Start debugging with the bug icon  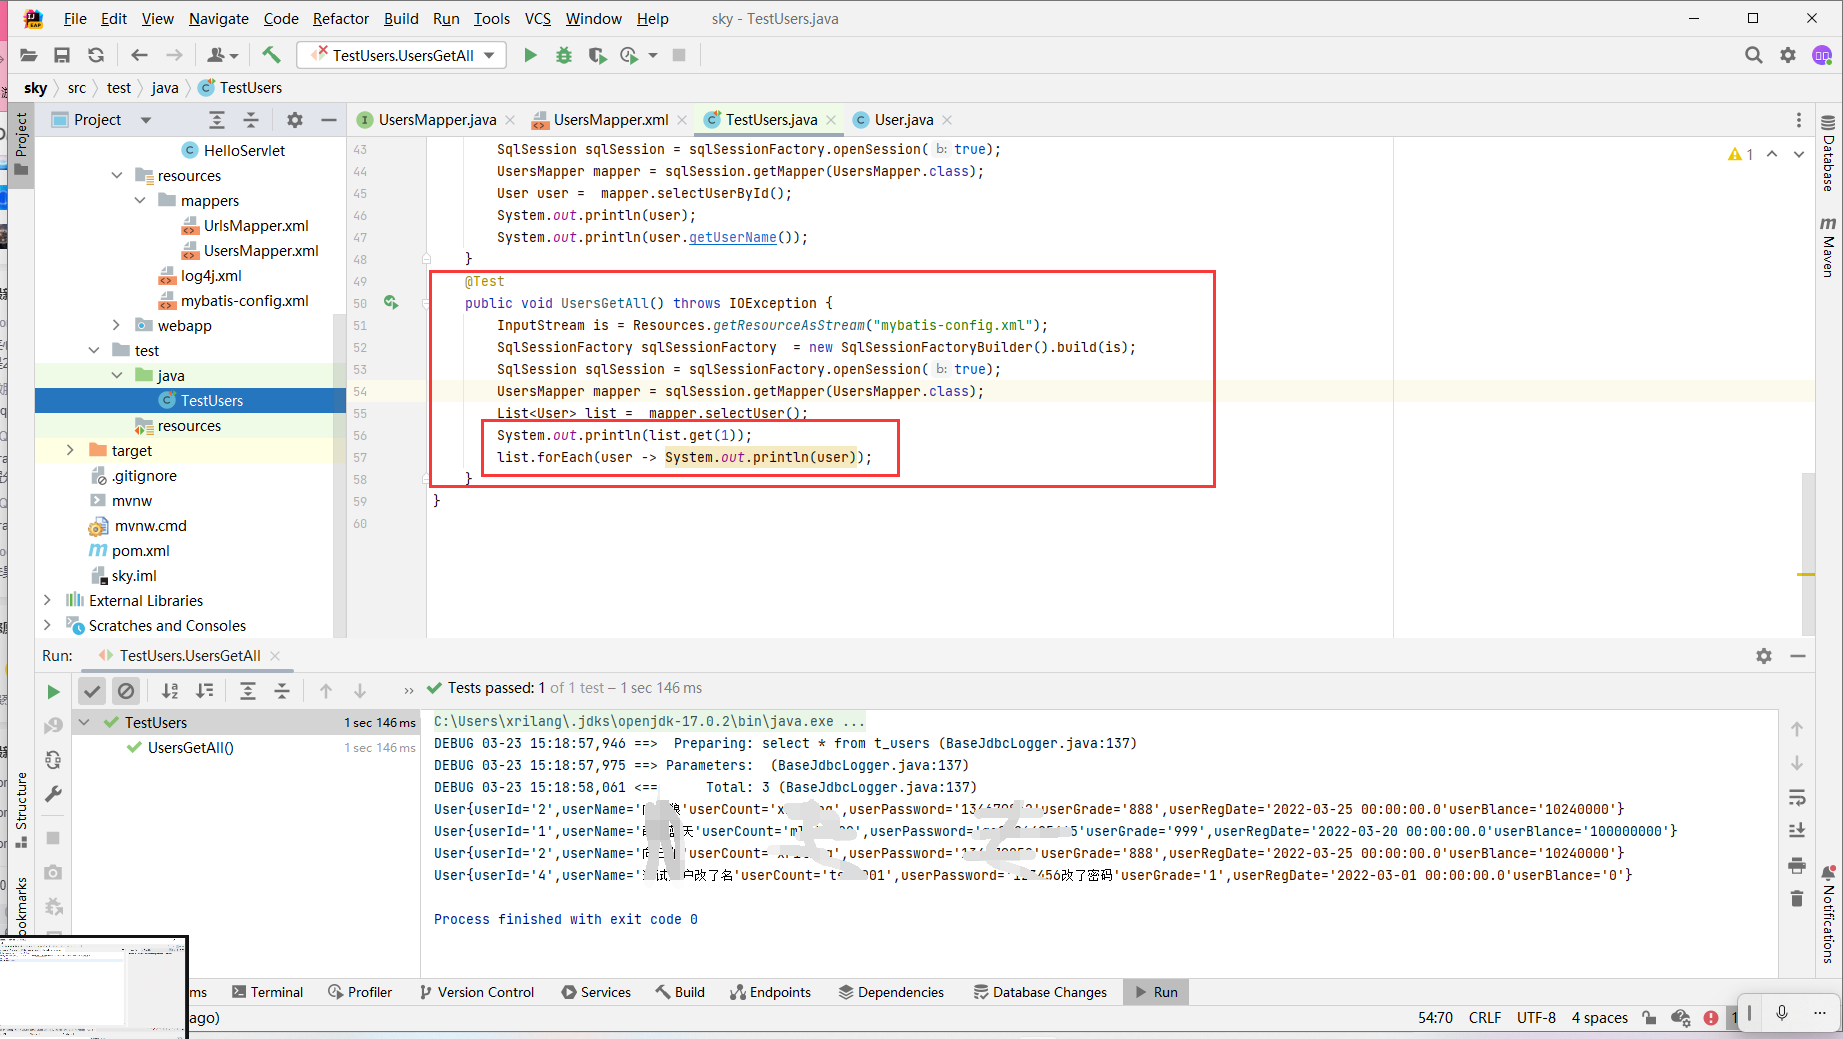(x=564, y=55)
